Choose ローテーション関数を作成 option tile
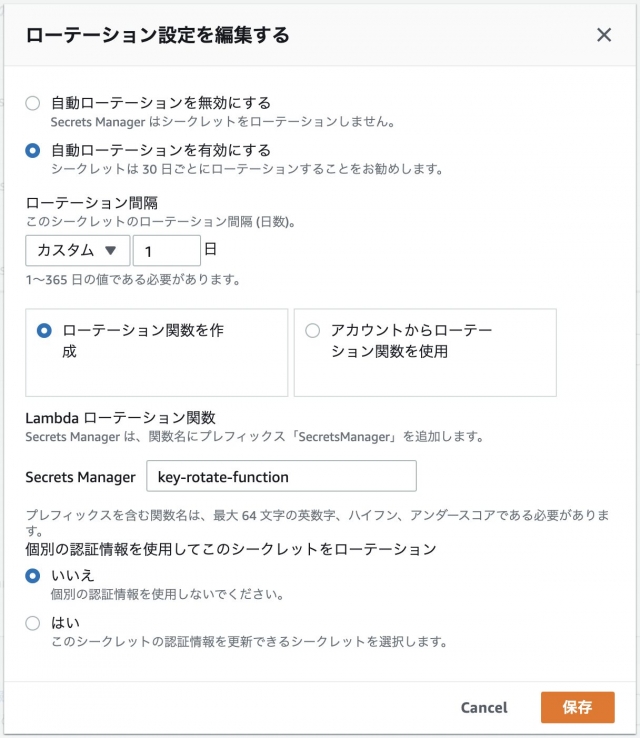The image size is (640, 738). coord(157,353)
